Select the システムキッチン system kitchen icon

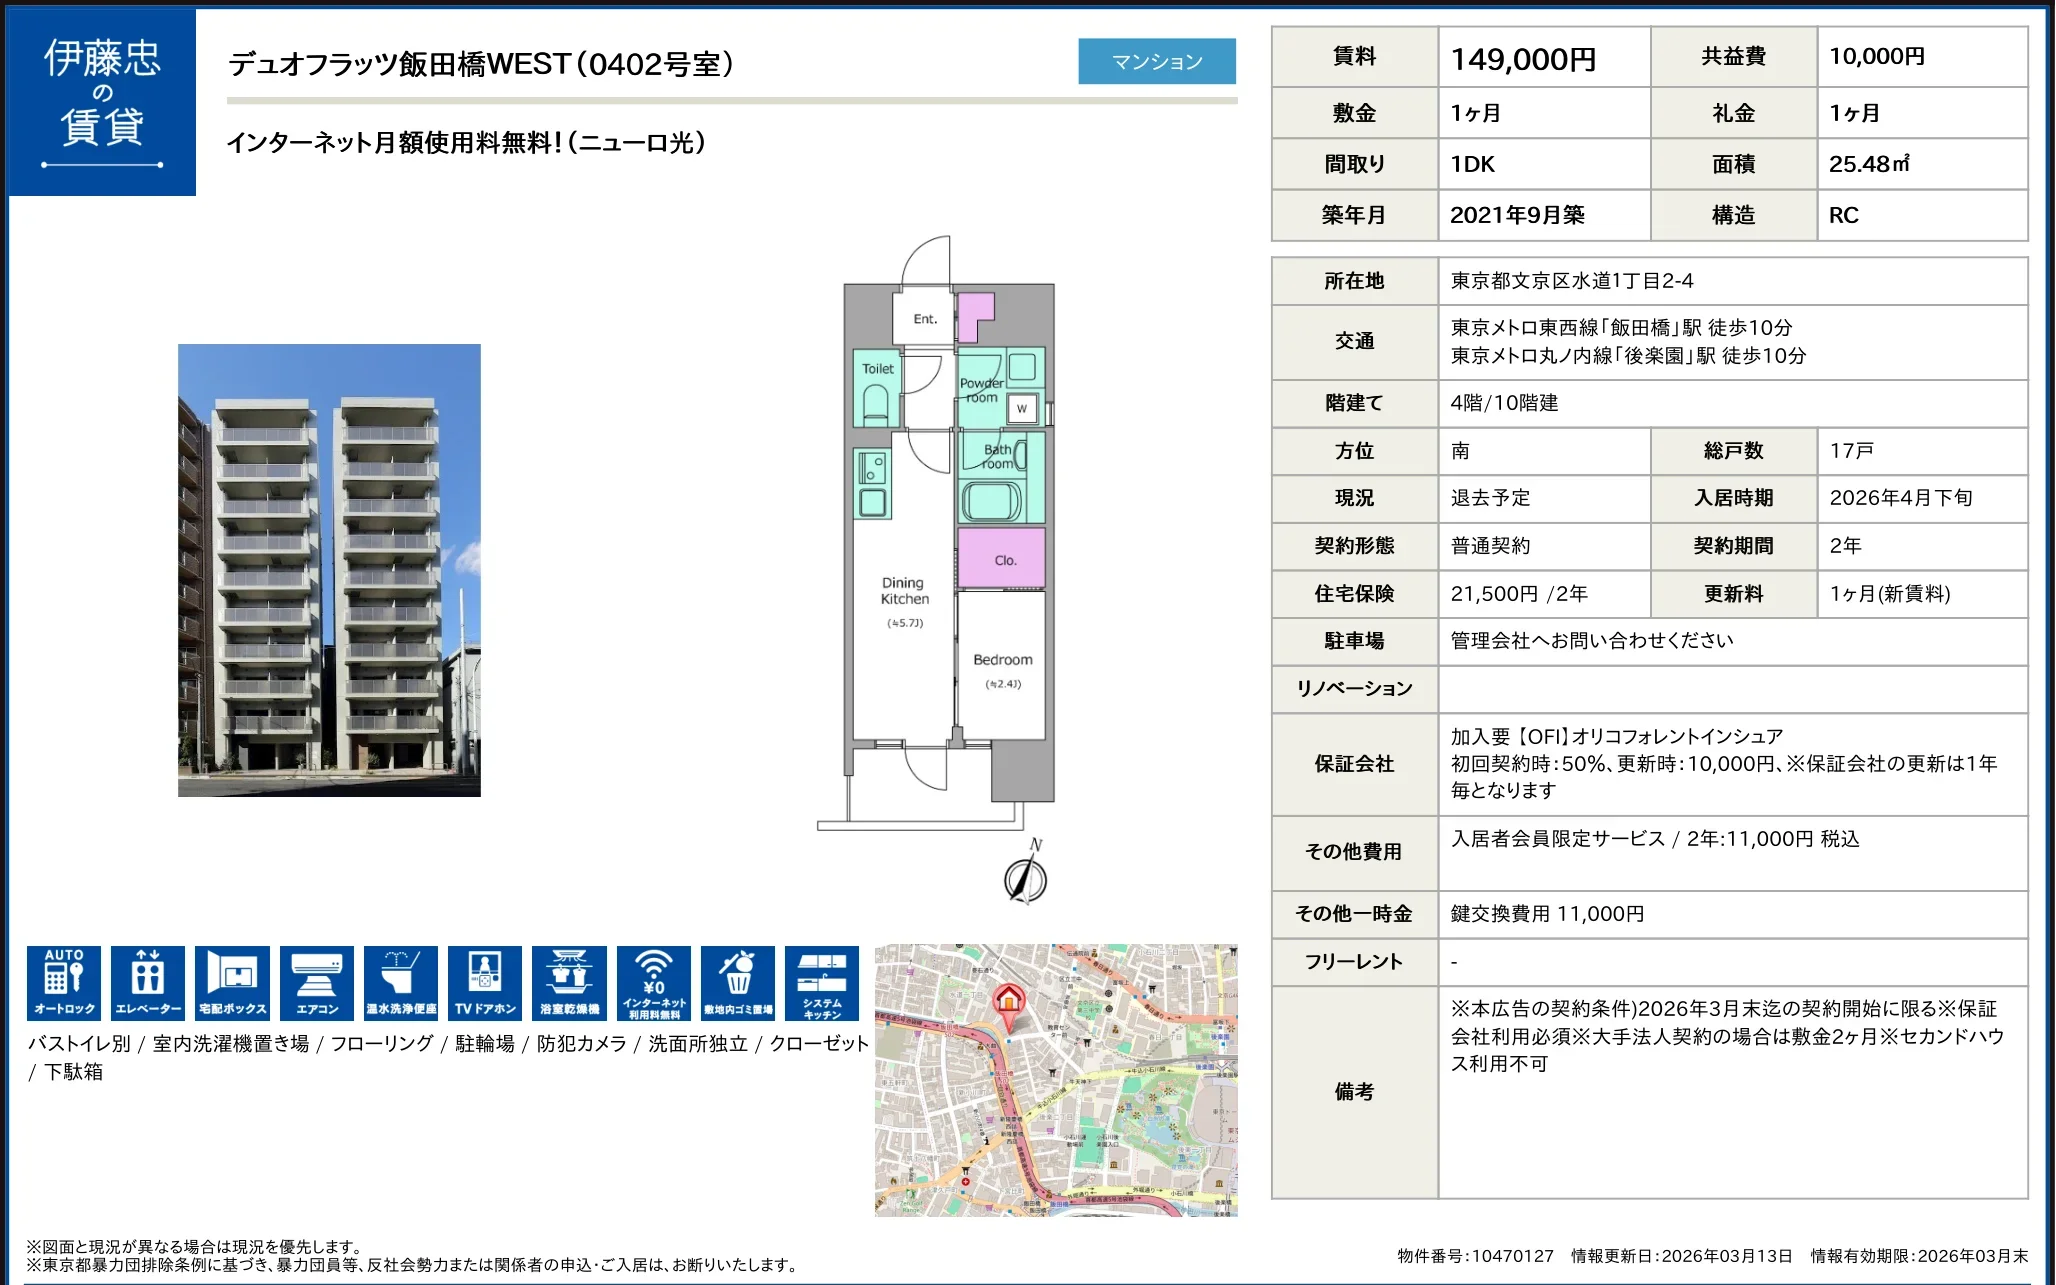click(822, 983)
